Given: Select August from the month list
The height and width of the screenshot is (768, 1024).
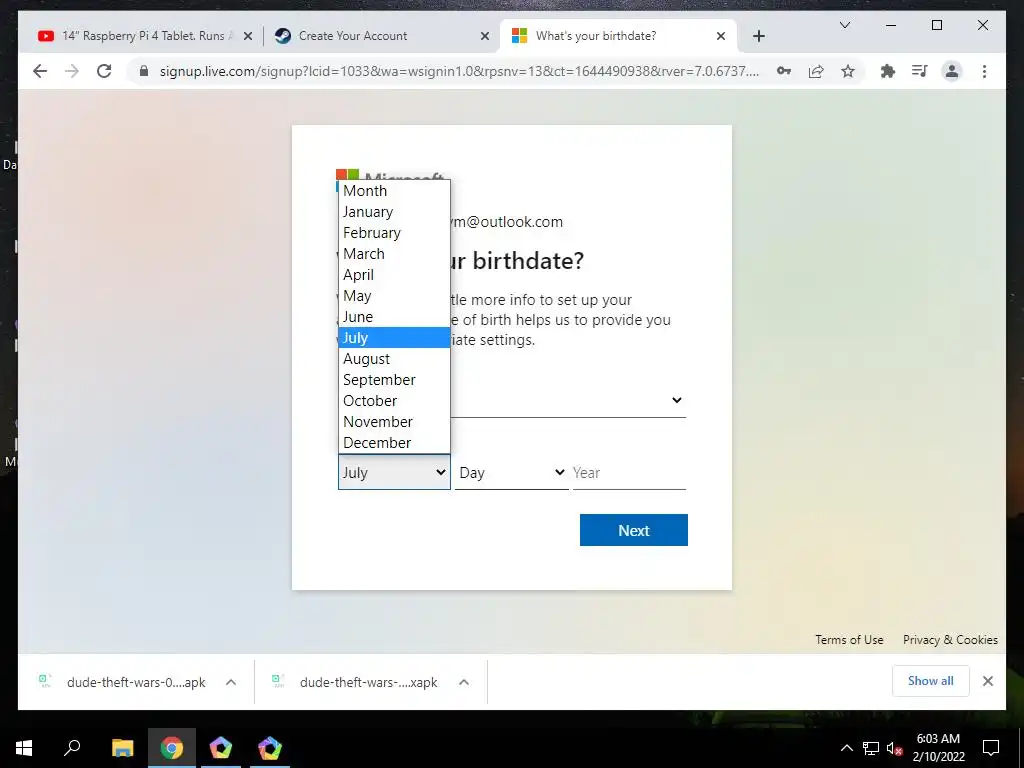Looking at the screenshot, I should click(x=394, y=359).
